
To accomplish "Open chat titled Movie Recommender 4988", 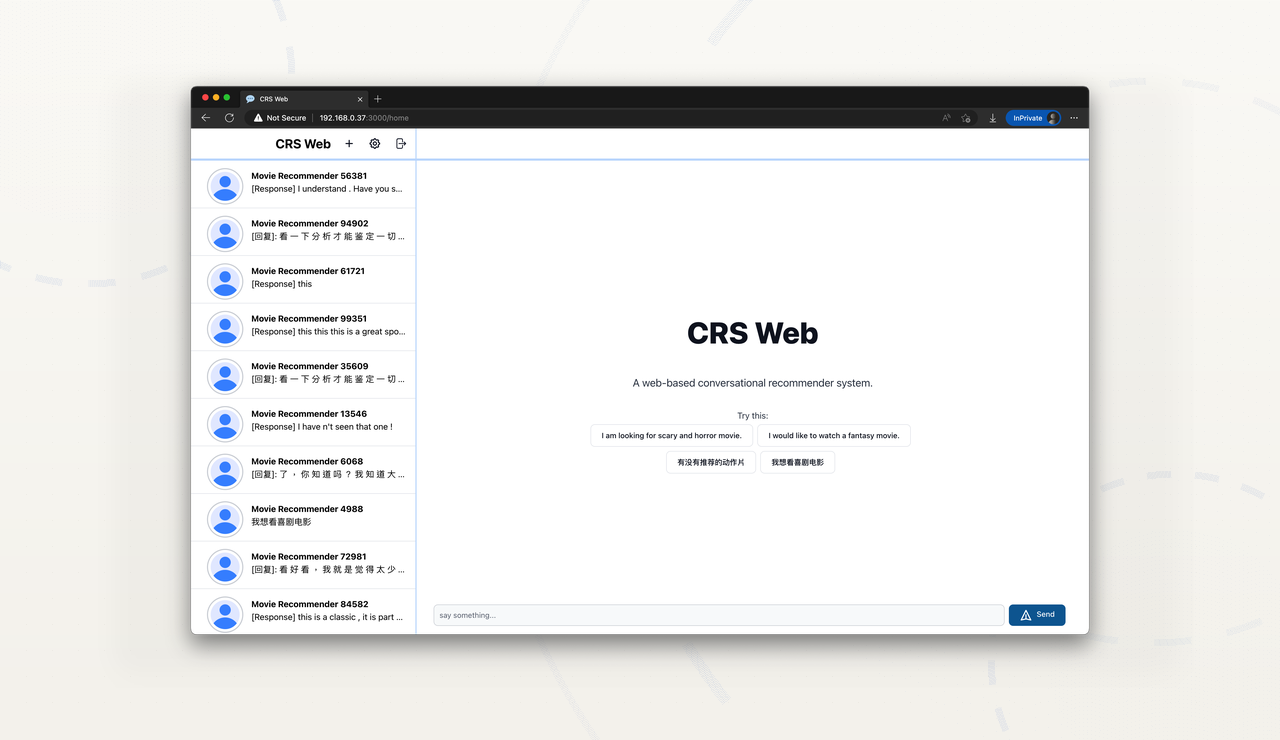I will click(x=307, y=509).
